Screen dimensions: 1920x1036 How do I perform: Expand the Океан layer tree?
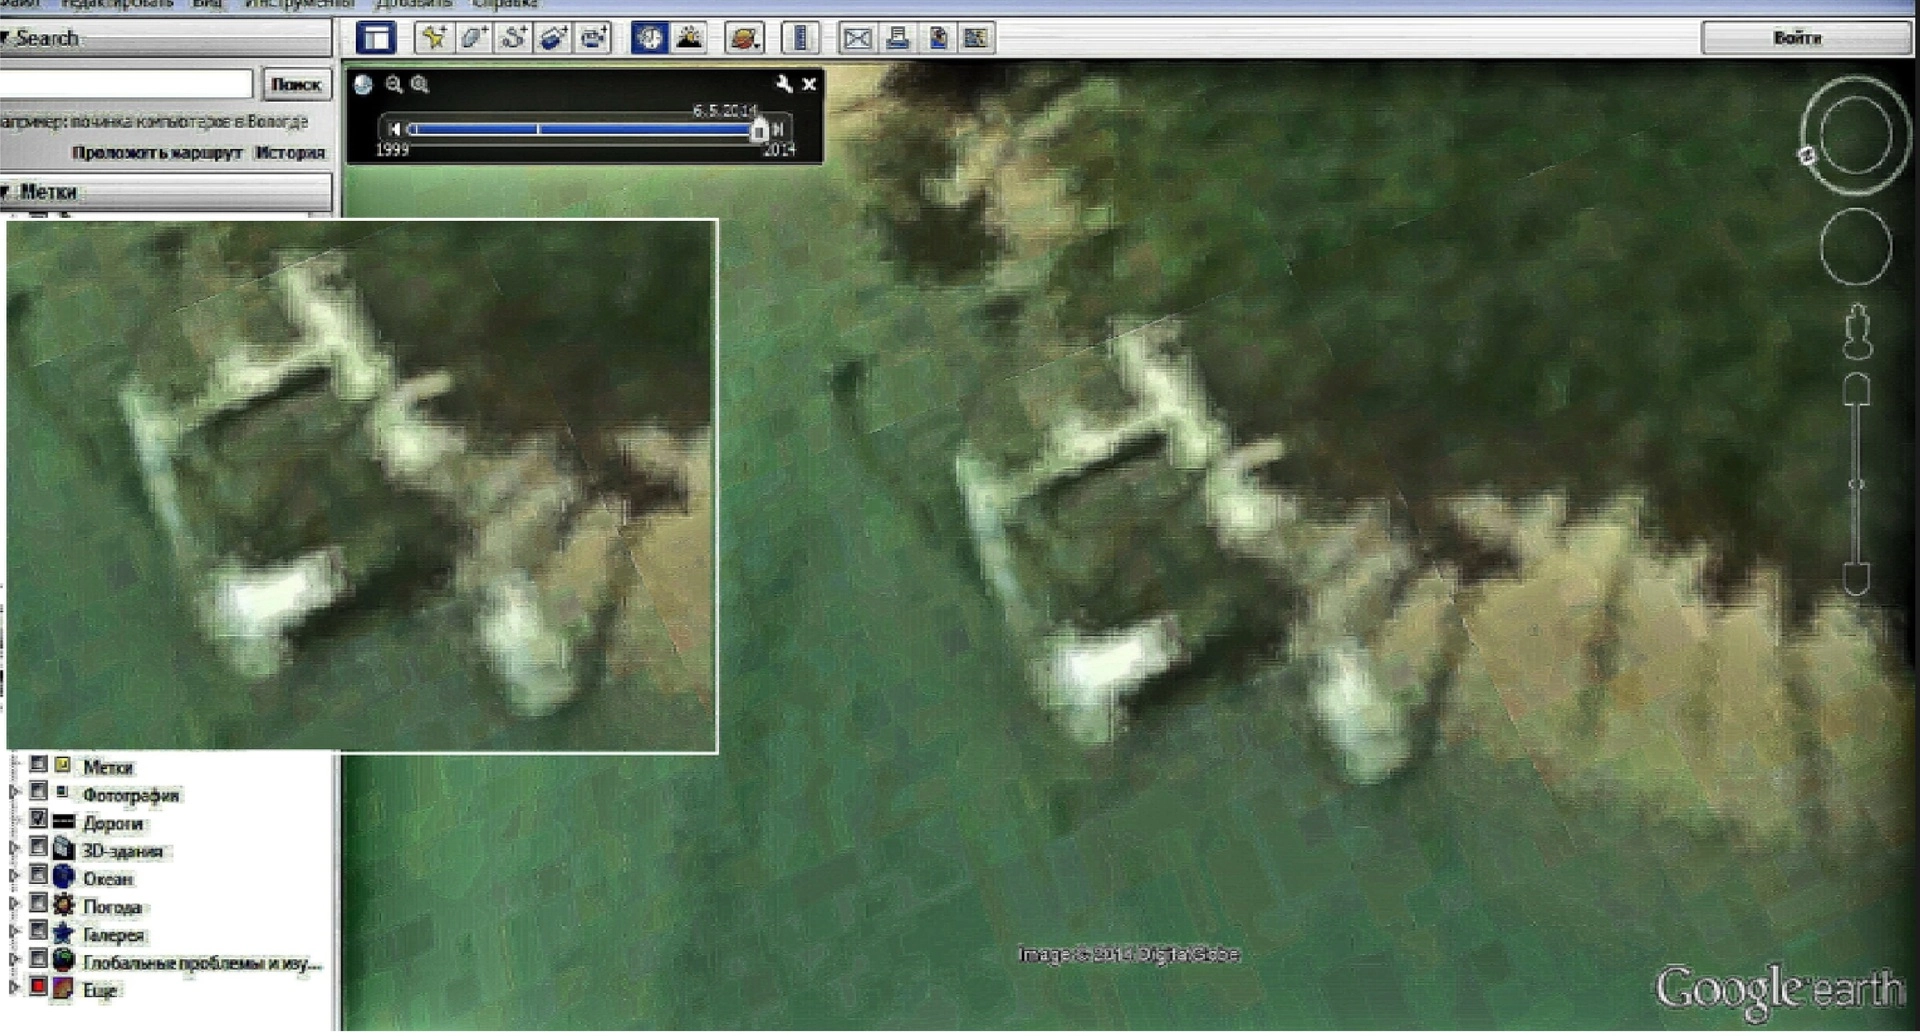(x=14, y=878)
